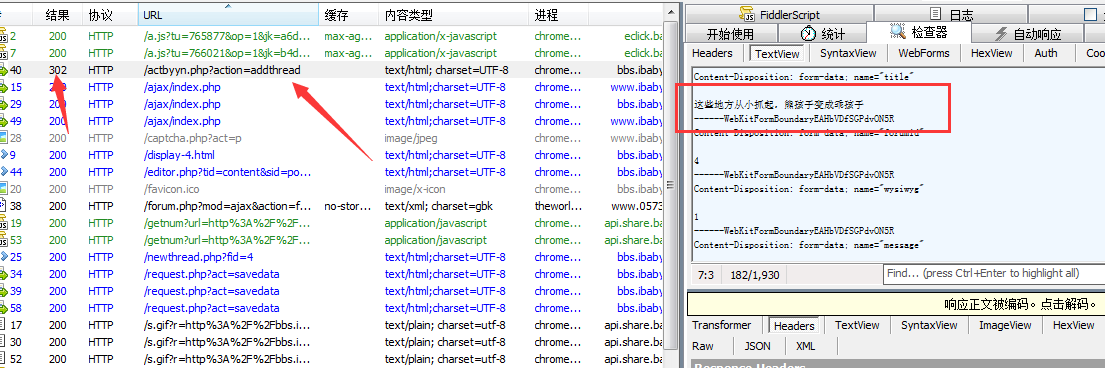Select session 30 /s.gif row
The width and height of the screenshot is (1105, 368).
coord(331,342)
